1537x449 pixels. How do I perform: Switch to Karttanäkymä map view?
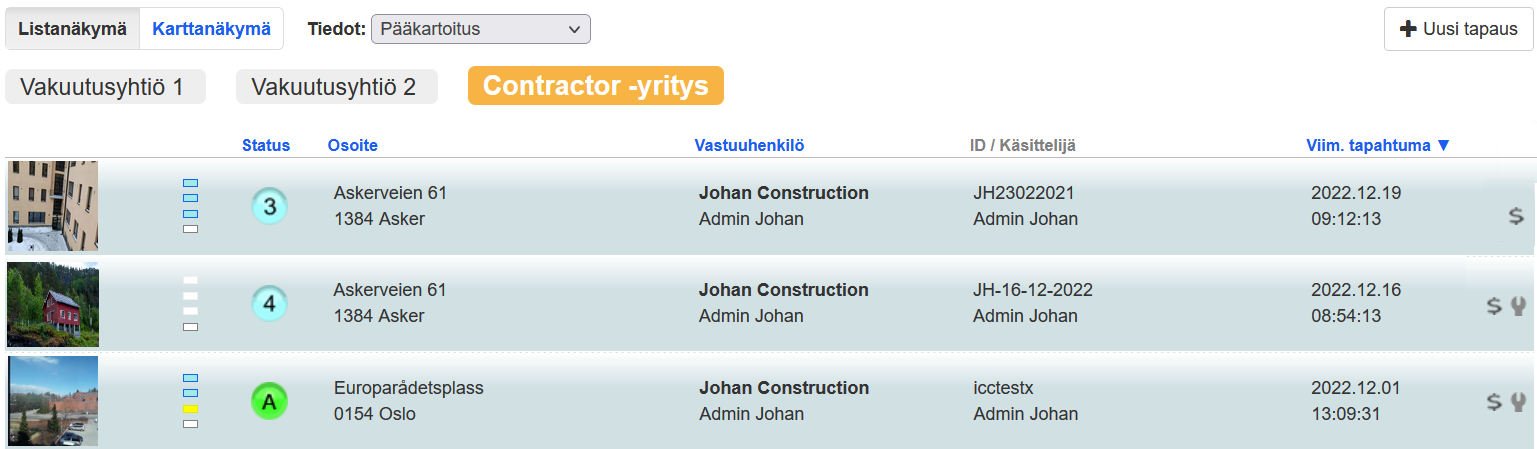pyautogui.click(x=211, y=29)
